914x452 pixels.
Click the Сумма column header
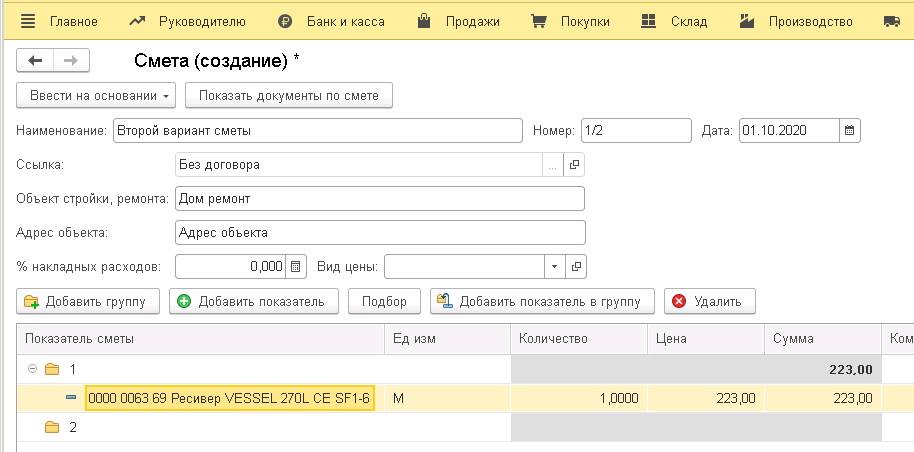[822, 339]
